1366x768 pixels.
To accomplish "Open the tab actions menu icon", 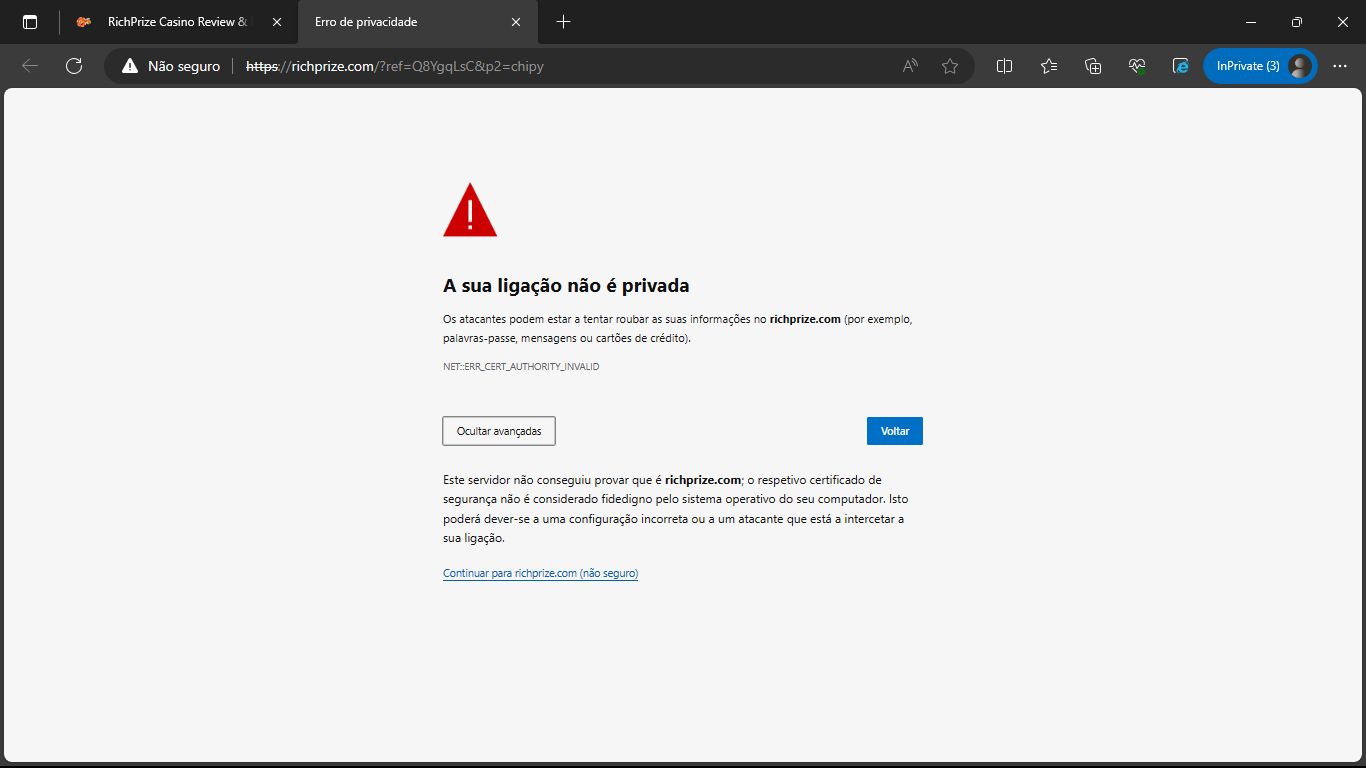I will pos(30,22).
